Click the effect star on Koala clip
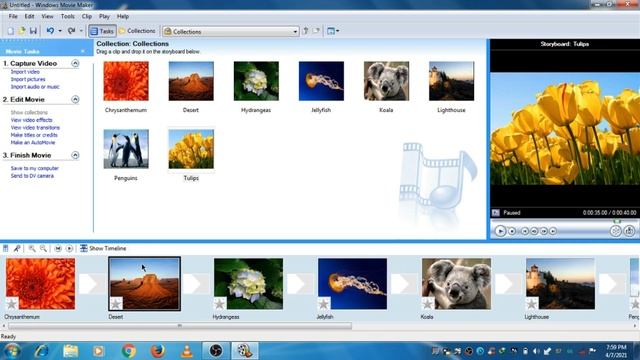Screen dimensions: 640x360 pyautogui.click(x=428, y=304)
